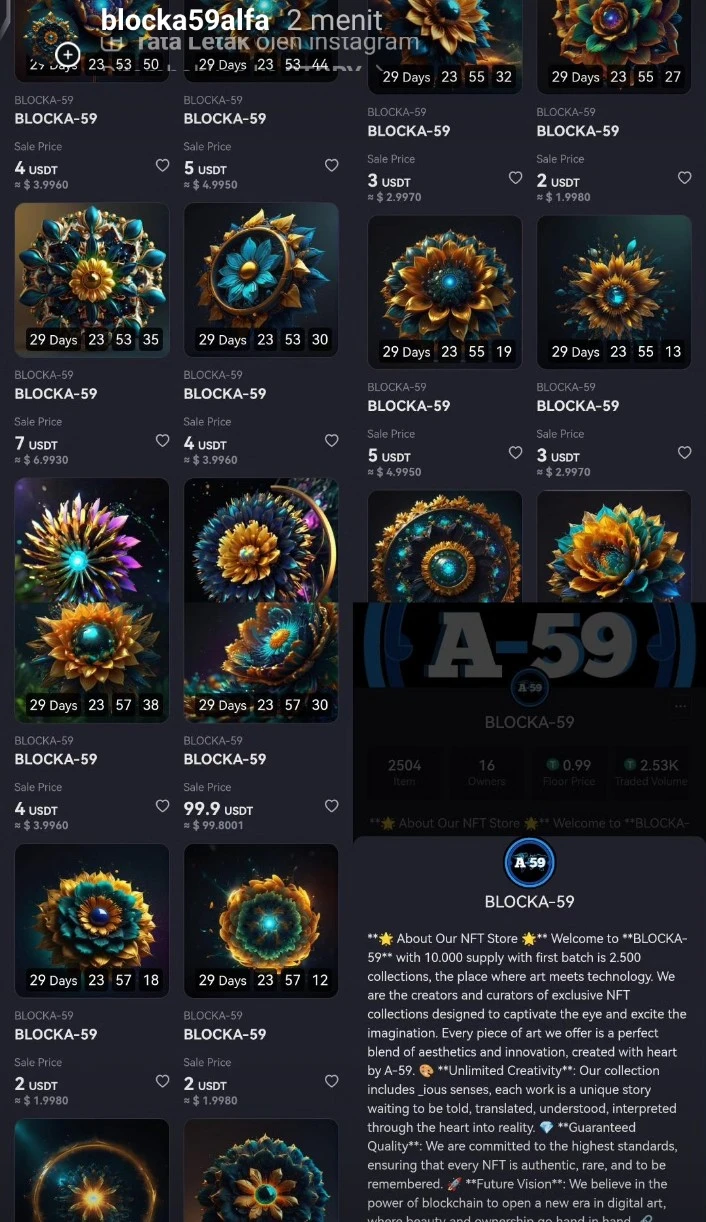Tap the plus circle icon at top
706x1222 pixels.
pos(67,54)
